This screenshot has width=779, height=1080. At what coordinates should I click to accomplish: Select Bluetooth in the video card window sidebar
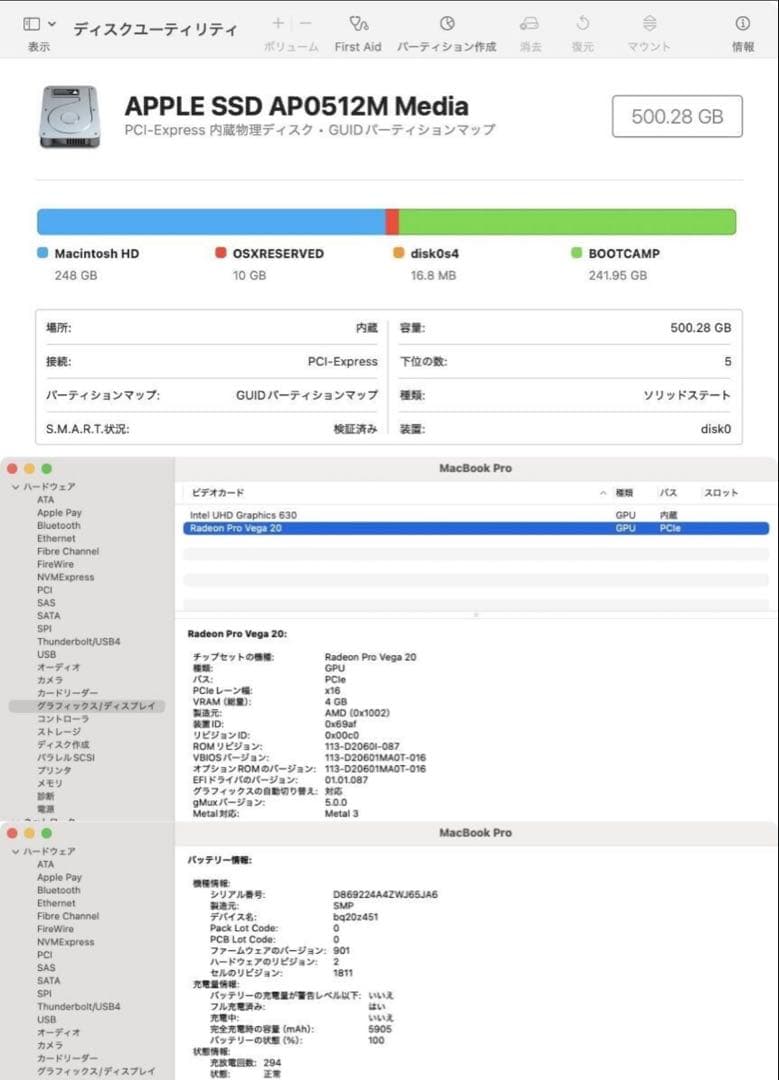click(x=59, y=526)
